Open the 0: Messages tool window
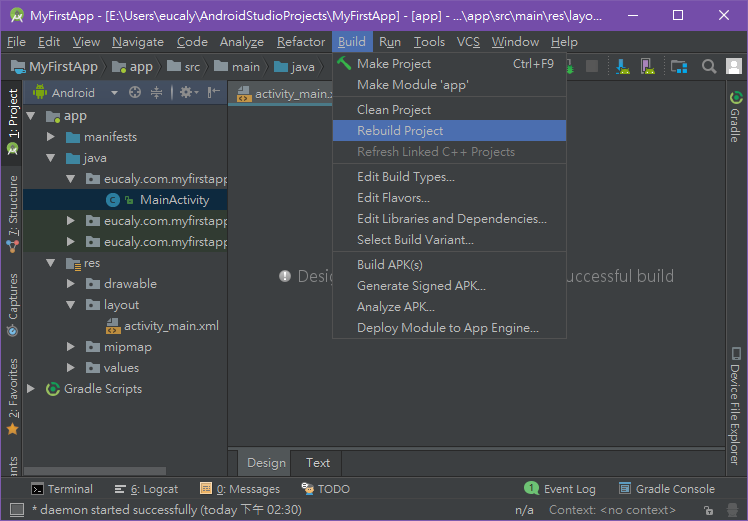This screenshot has height=521, width=748. coord(240,489)
